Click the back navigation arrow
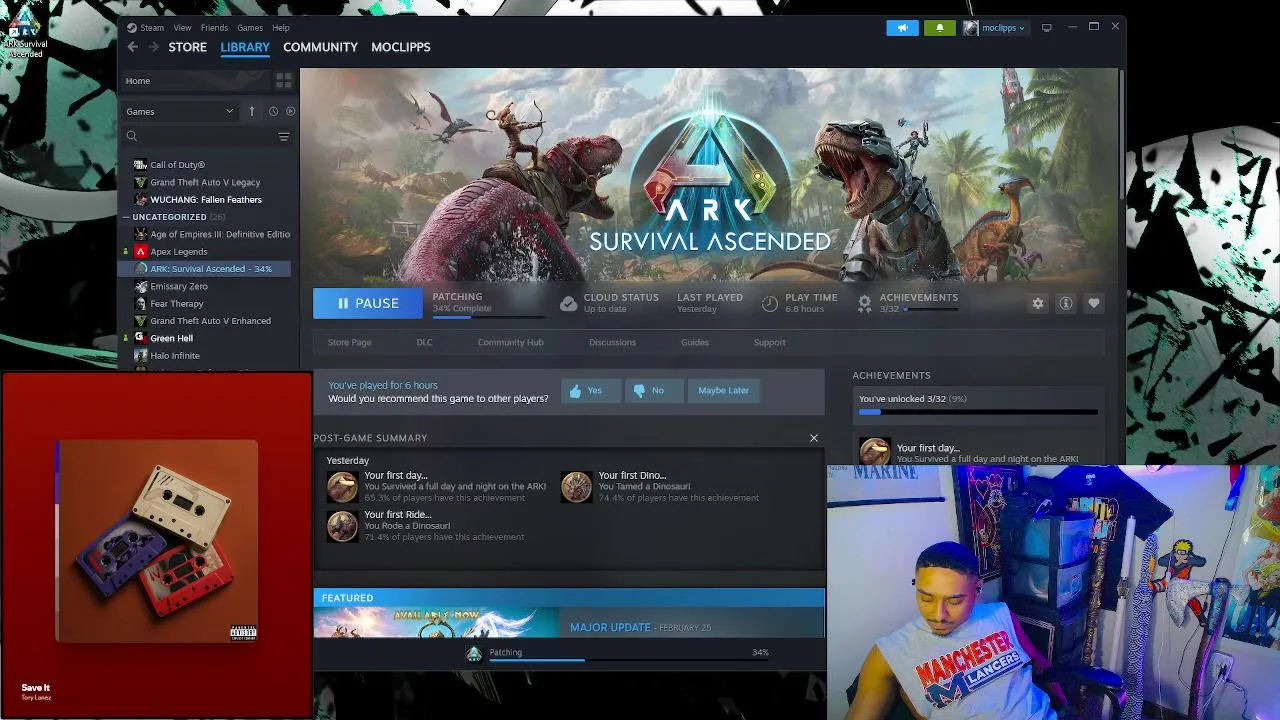Viewport: 1280px width, 720px height. tap(132, 47)
